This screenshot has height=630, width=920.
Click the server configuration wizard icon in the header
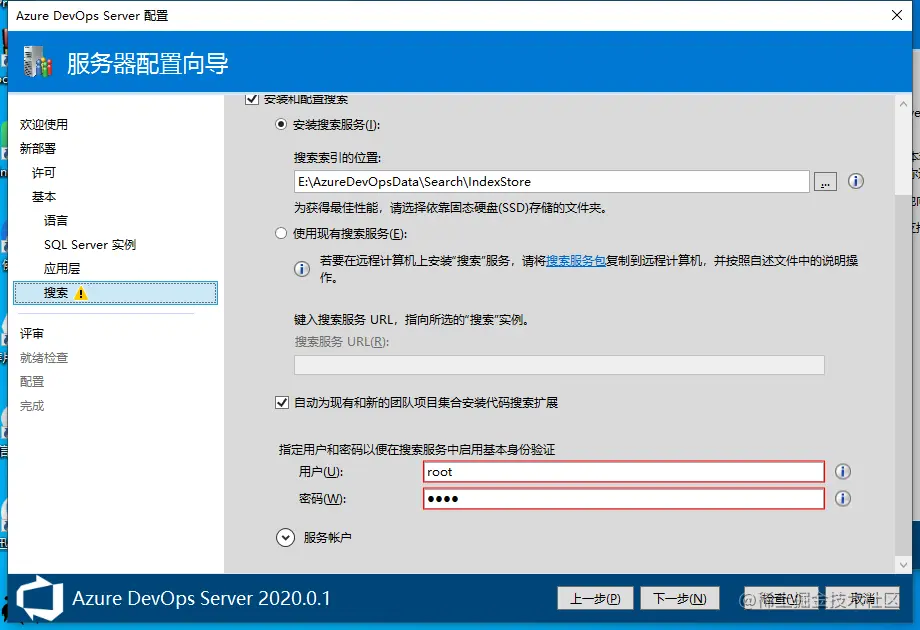pyautogui.click(x=38, y=62)
